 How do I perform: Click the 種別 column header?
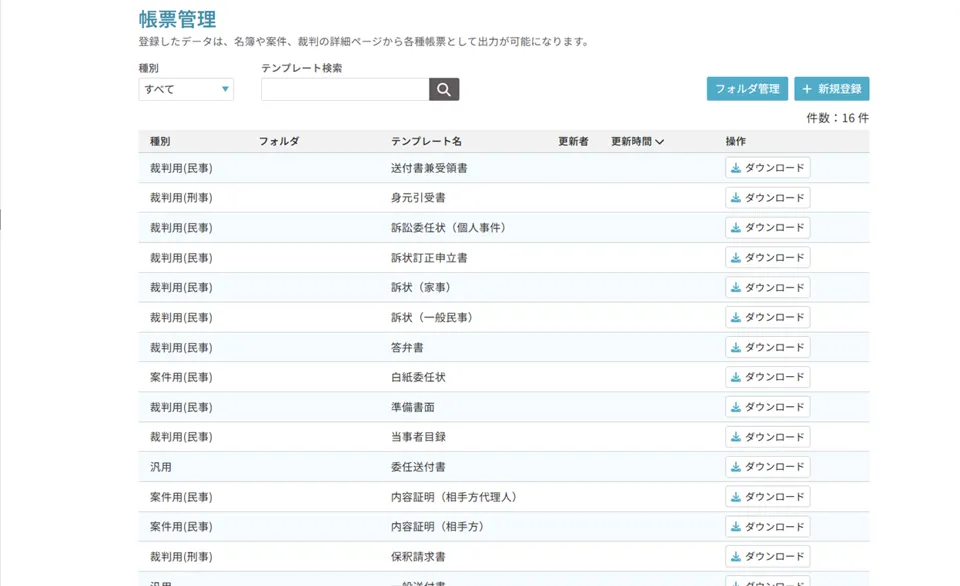tap(160, 141)
